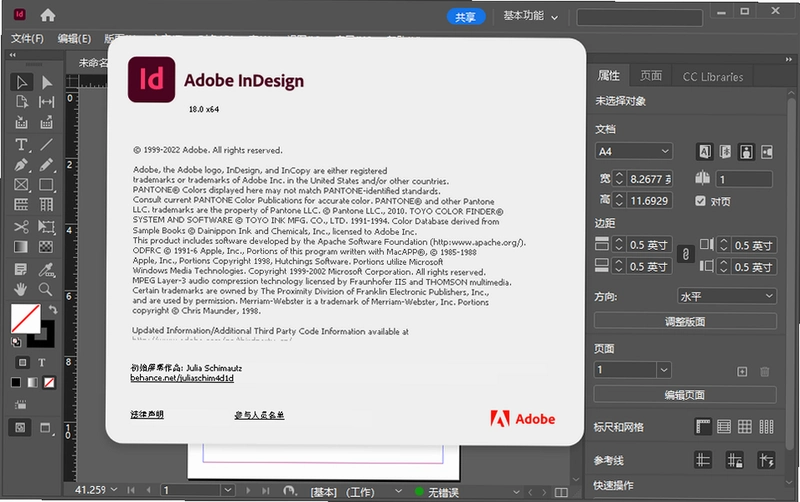Viewport: 800px width, 502px height.
Task: Open the status bar page number dropdown
Action: coord(228,490)
